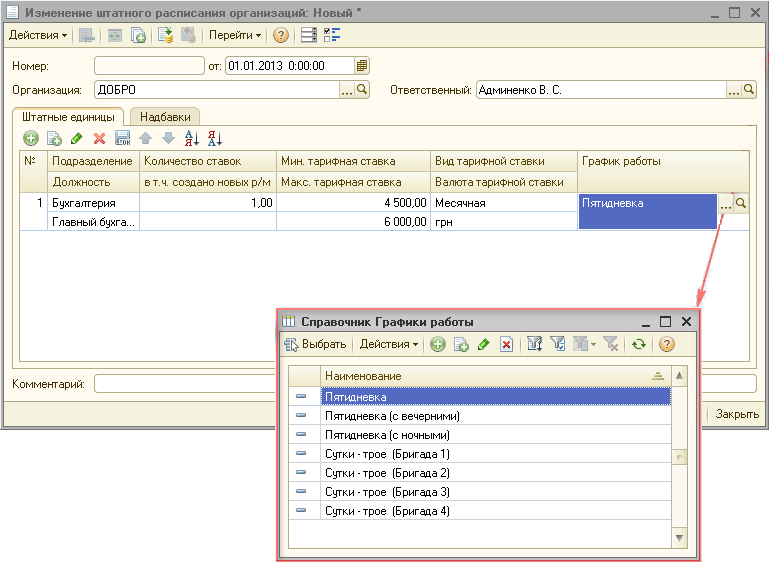Open the magnifier of Организация field

pos(362,90)
